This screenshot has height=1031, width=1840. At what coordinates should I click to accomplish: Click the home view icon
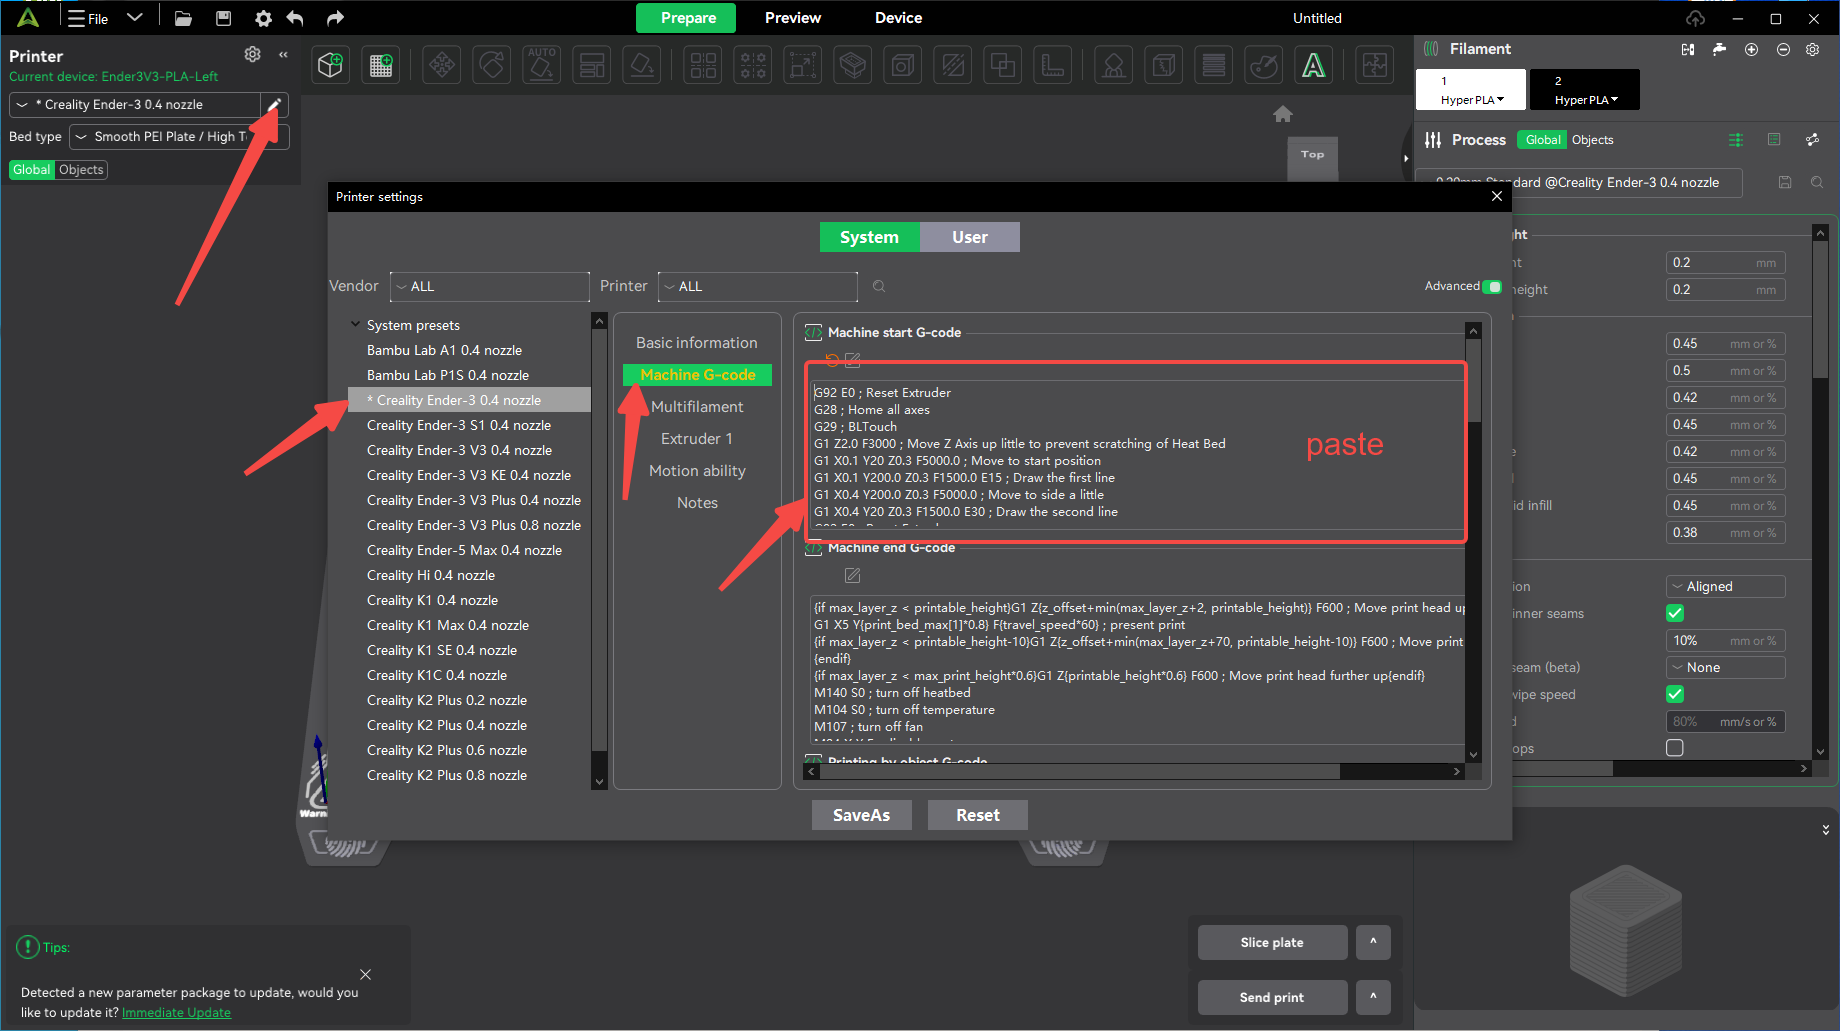pyautogui.click(x=1282, y=114)
